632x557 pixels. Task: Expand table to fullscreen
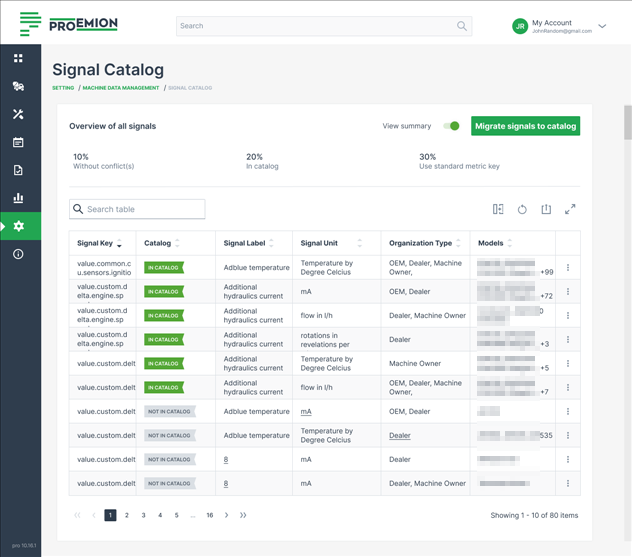tap(570, 209)
